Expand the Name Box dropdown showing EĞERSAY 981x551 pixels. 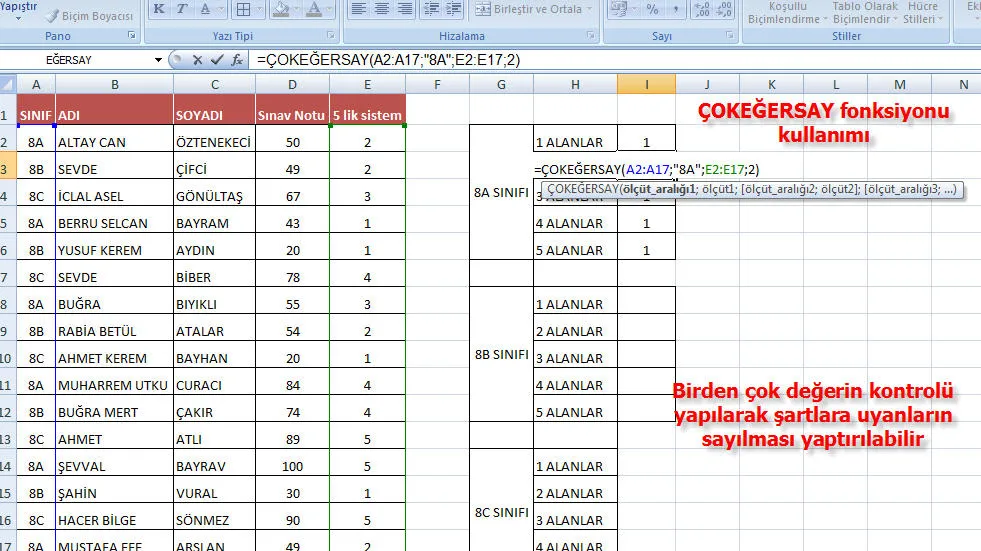(158, 60)
